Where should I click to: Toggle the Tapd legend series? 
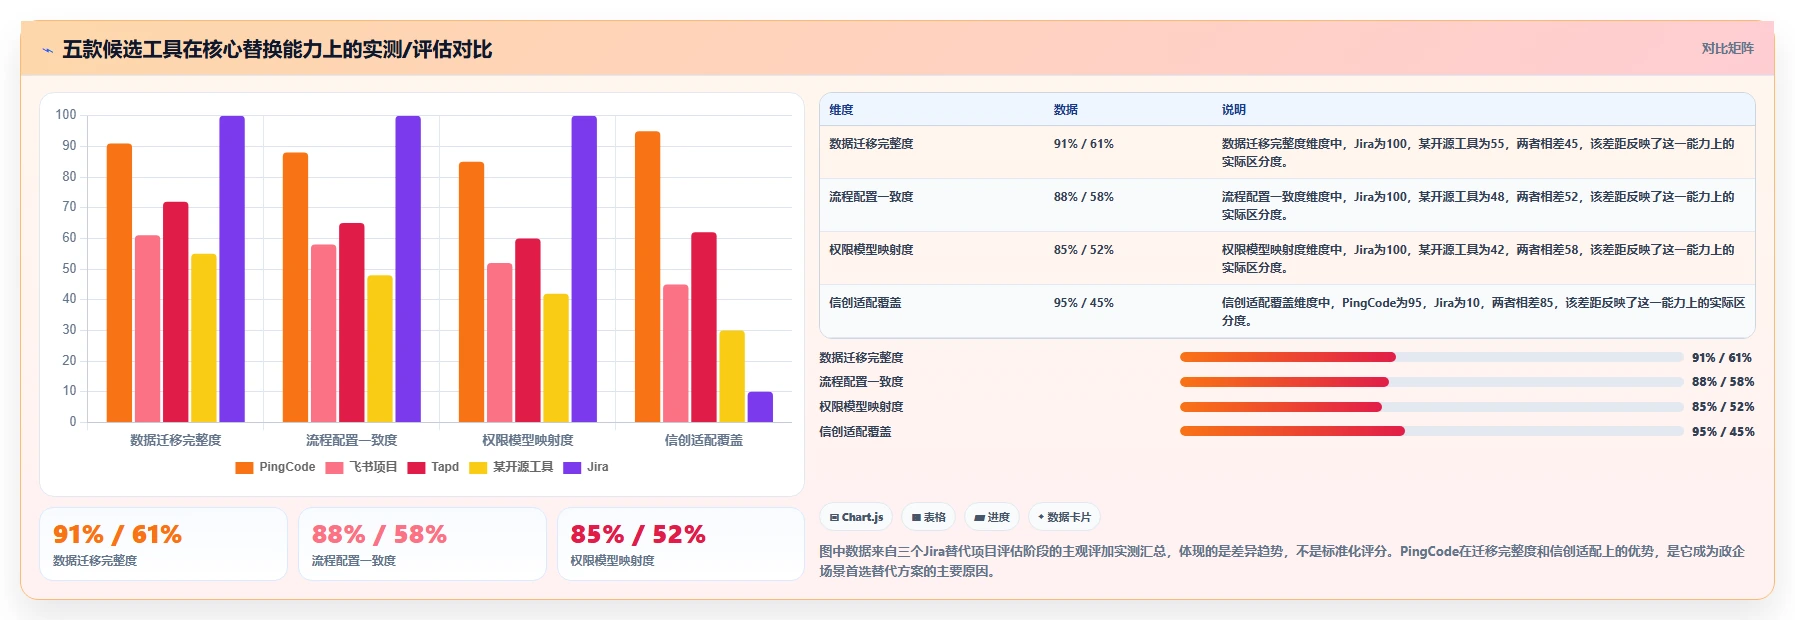point(433,467)
